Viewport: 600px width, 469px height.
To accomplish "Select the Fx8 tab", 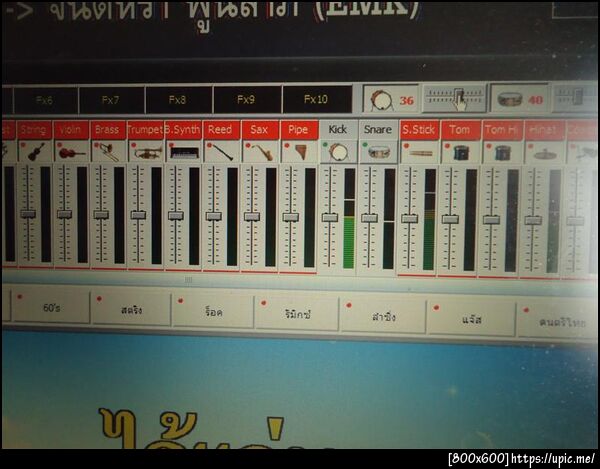I will point(178,100).
